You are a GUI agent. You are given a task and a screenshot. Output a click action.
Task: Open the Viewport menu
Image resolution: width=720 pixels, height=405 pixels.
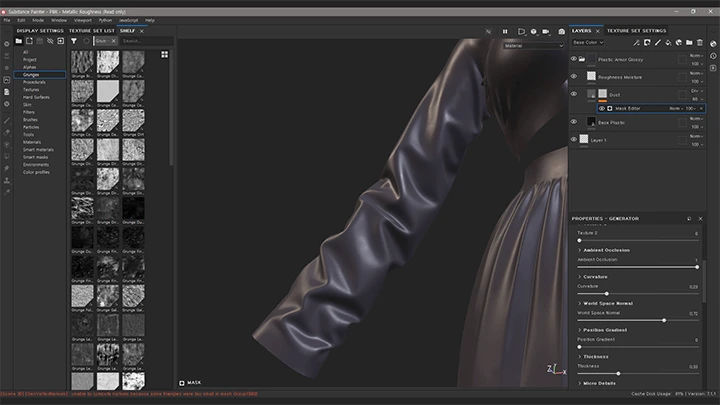83,20
